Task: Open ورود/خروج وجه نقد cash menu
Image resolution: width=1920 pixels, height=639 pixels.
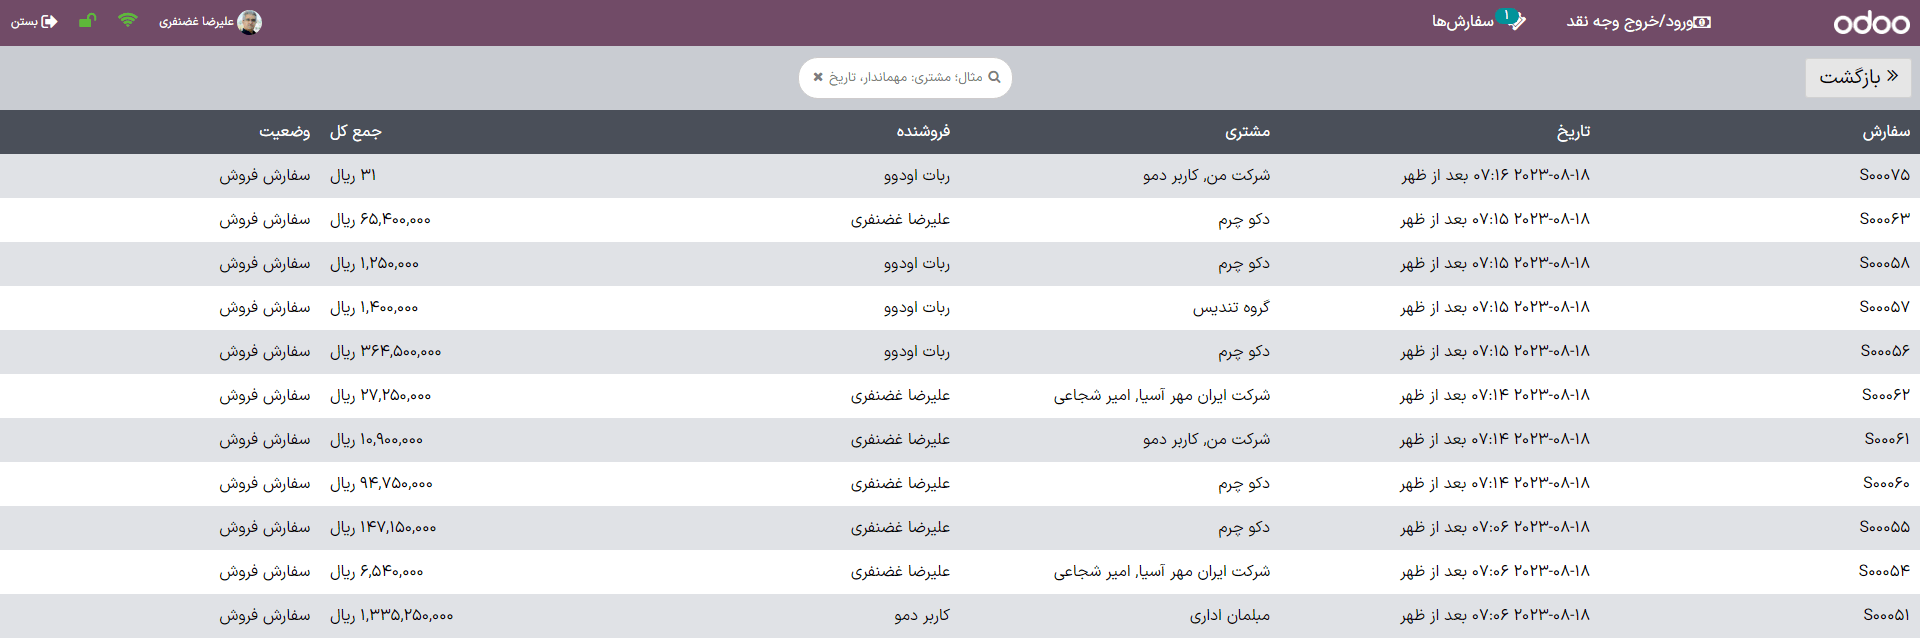Action: tap(1626, 22)
